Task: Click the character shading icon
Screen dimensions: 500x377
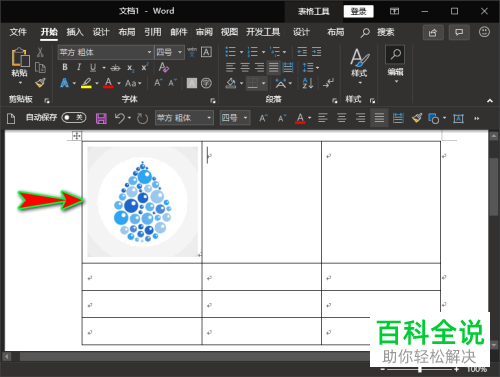Action: [192, 83]
